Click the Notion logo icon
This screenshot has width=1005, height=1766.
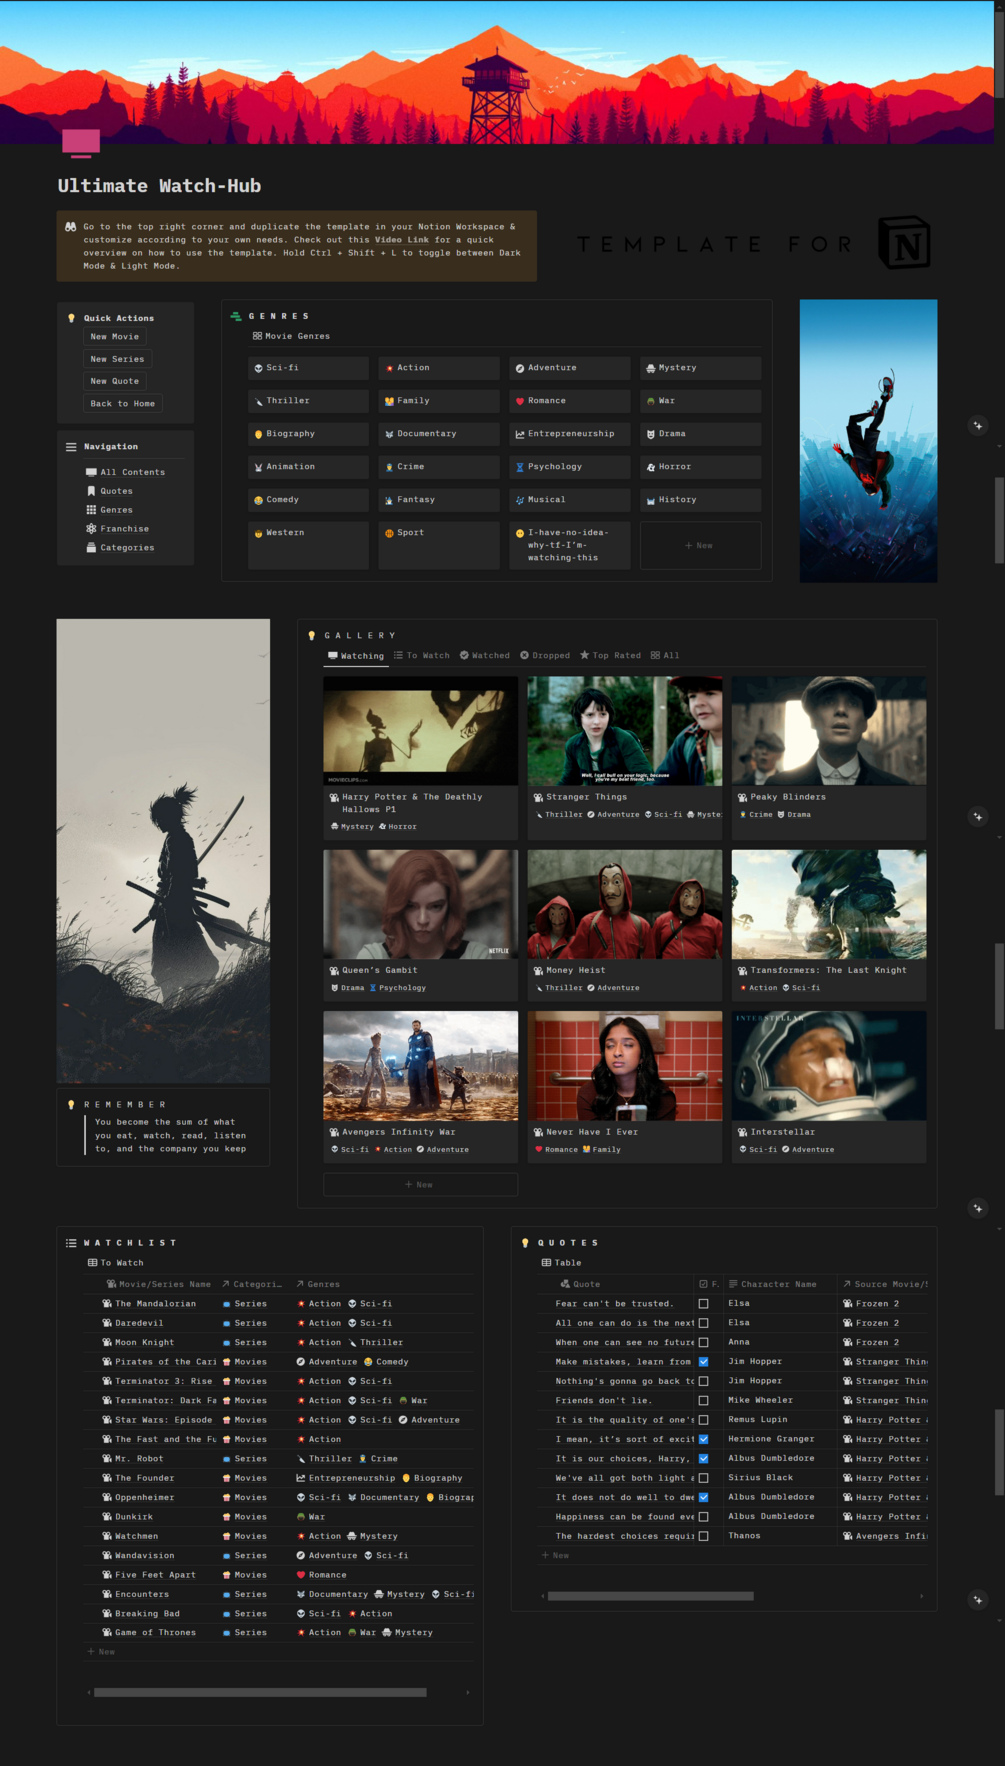904,243
